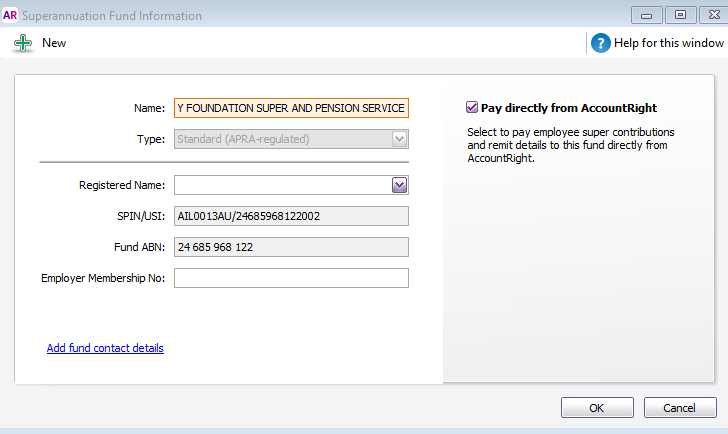Screen dimensions: 728x434
Task: Click the blue Help question mark icon
Action: coord(600,43)
